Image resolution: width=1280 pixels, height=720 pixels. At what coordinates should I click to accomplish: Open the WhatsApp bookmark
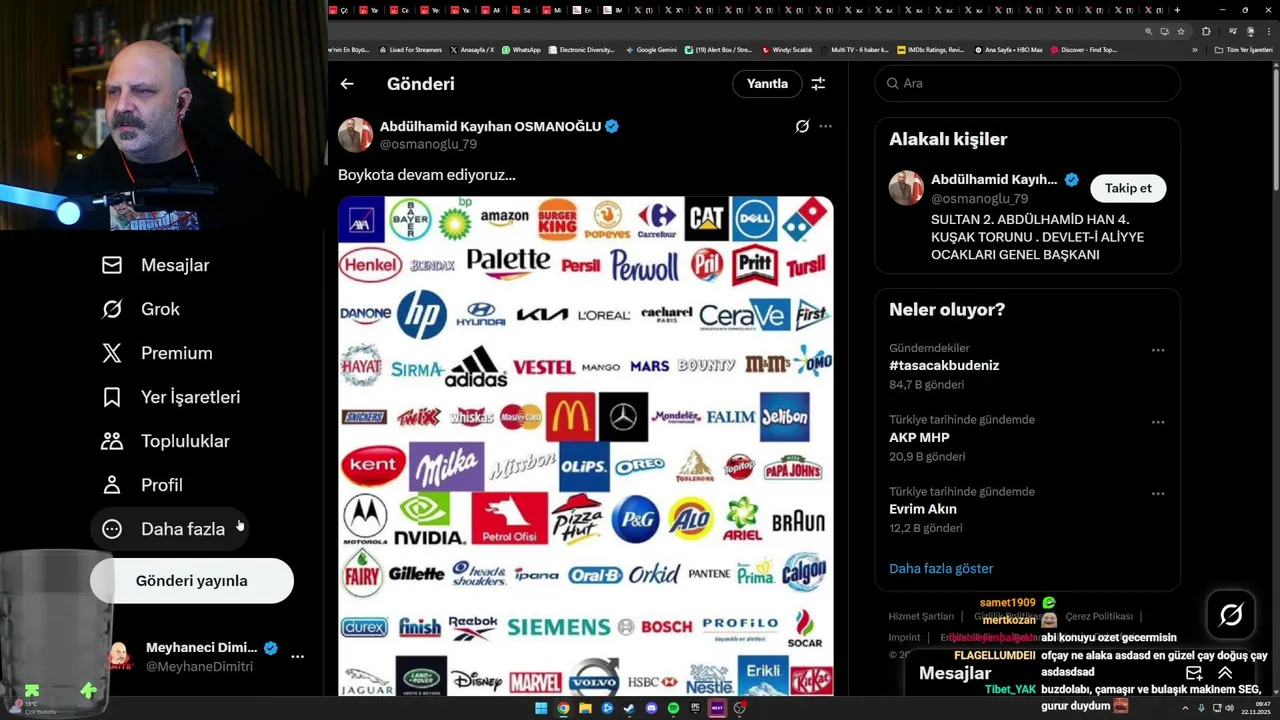(x=521, y=49)
